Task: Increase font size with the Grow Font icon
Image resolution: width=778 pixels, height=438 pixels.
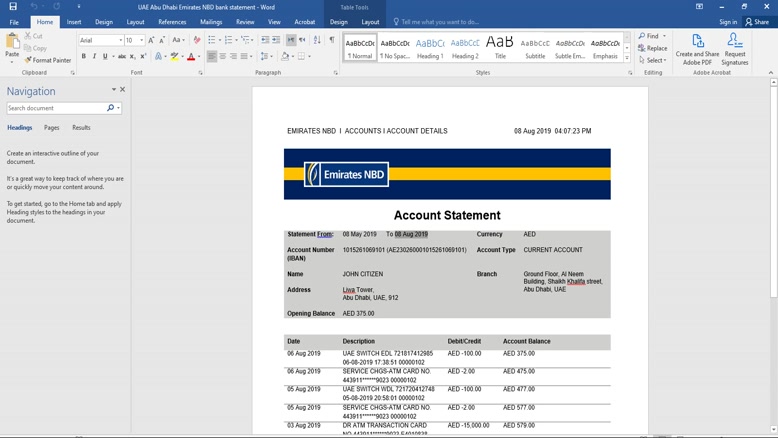Action: coord(151,40)
